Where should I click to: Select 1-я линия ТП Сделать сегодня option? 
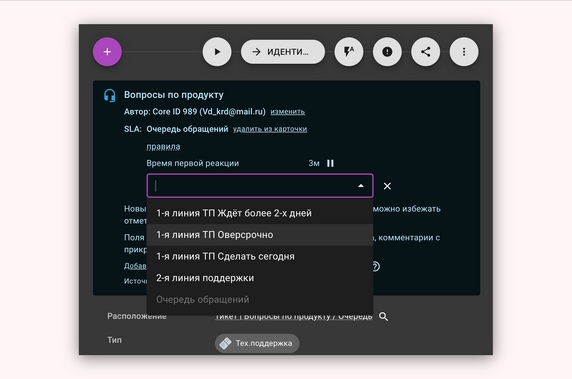[260, 256]
